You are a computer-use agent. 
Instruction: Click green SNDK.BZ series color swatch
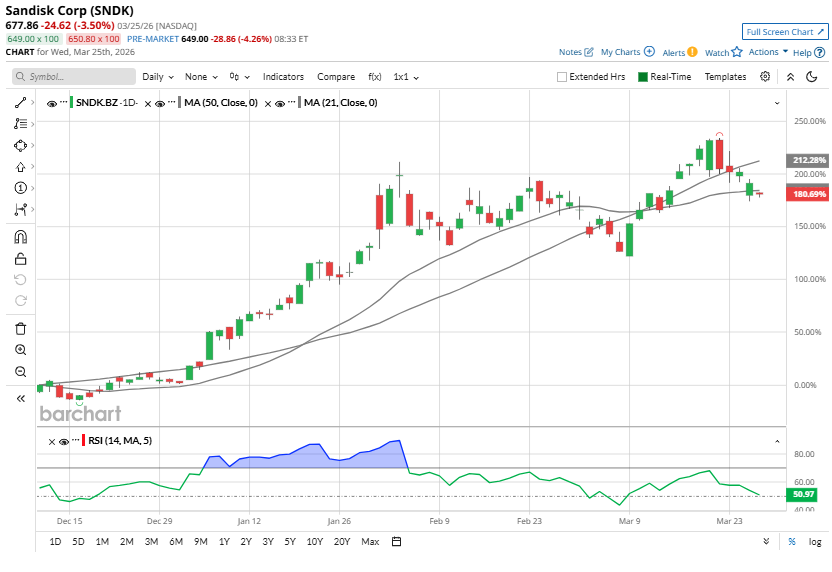pyautogui.click(x=72, y=102)
